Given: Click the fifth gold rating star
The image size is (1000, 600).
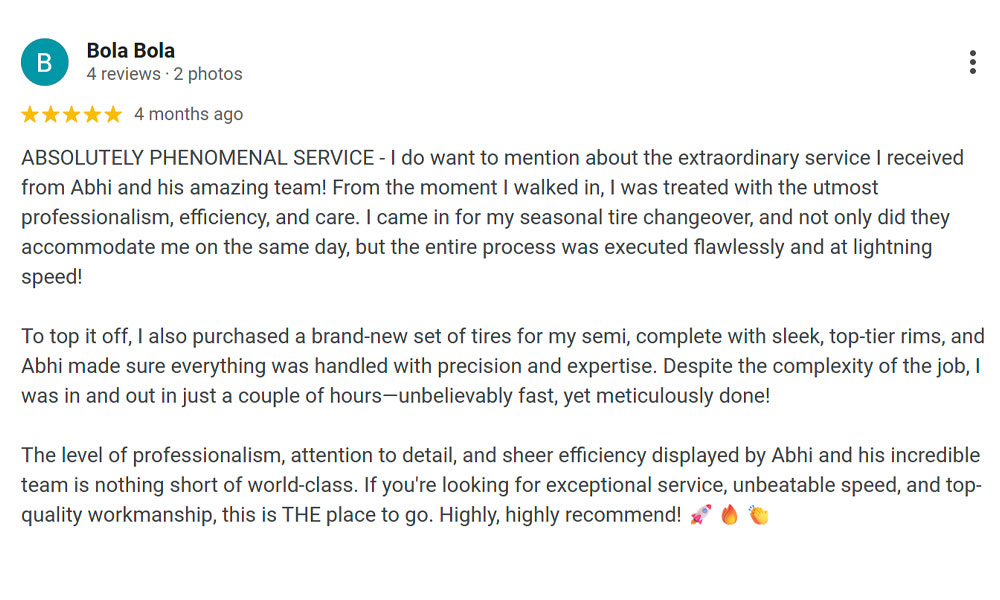Looking at the screenshot, I should tap(113, 114).
